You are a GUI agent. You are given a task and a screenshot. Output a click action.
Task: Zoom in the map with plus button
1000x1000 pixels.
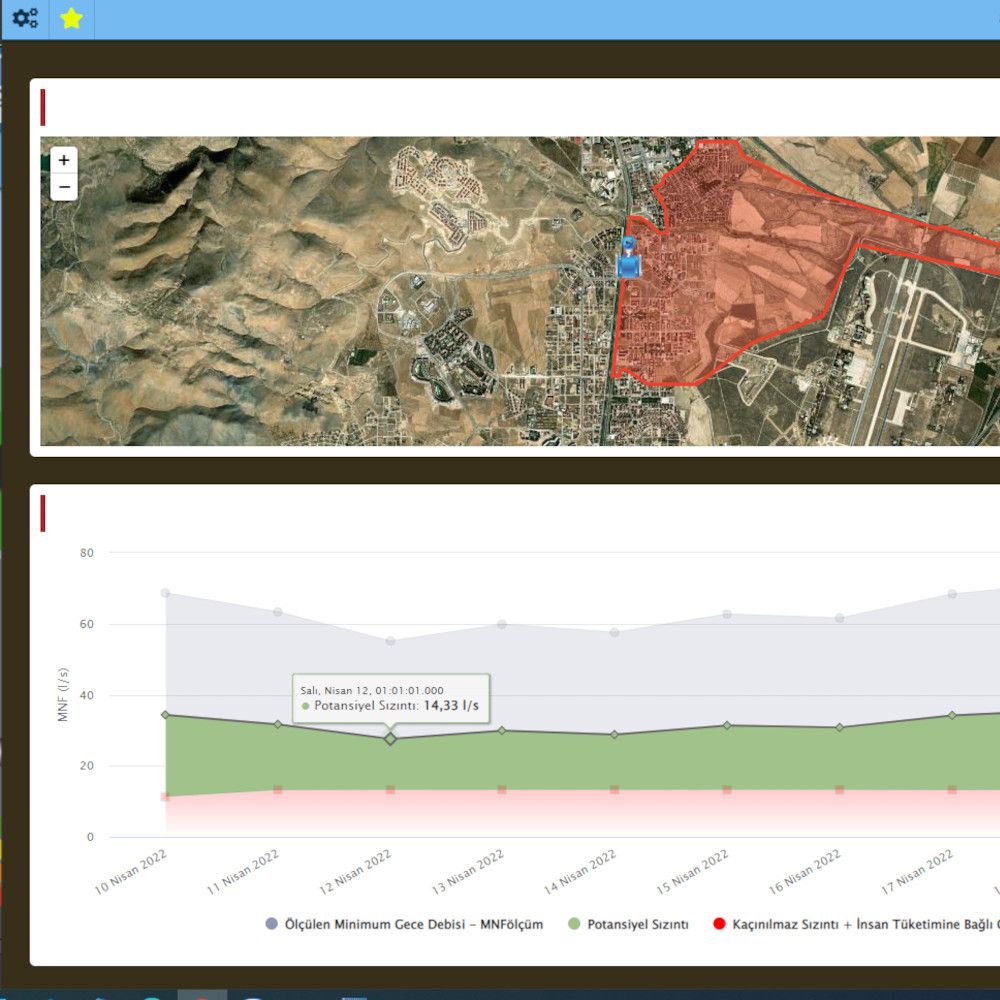coord(64,160)
